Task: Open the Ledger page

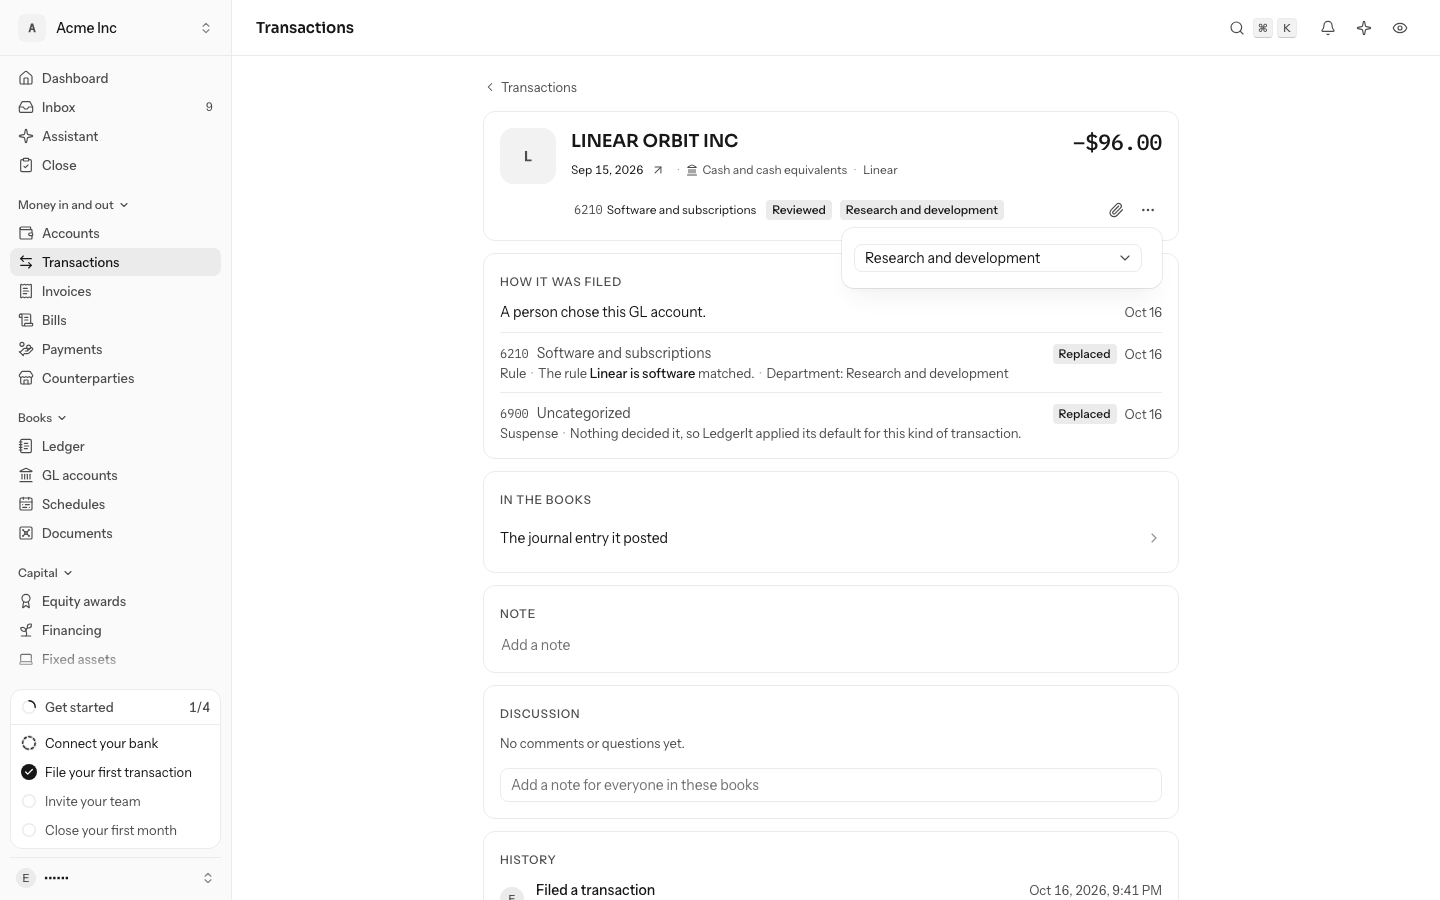Action: (115, 446)
